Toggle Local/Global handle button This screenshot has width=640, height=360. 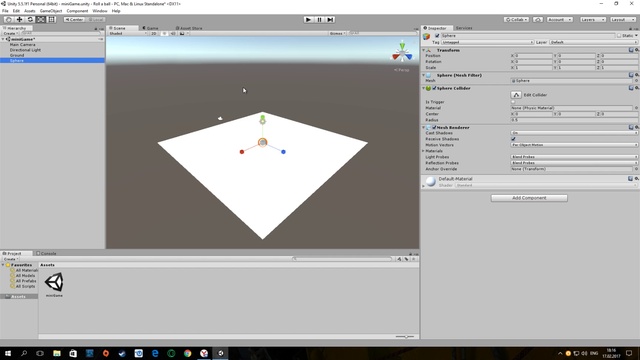pos(96,20)
